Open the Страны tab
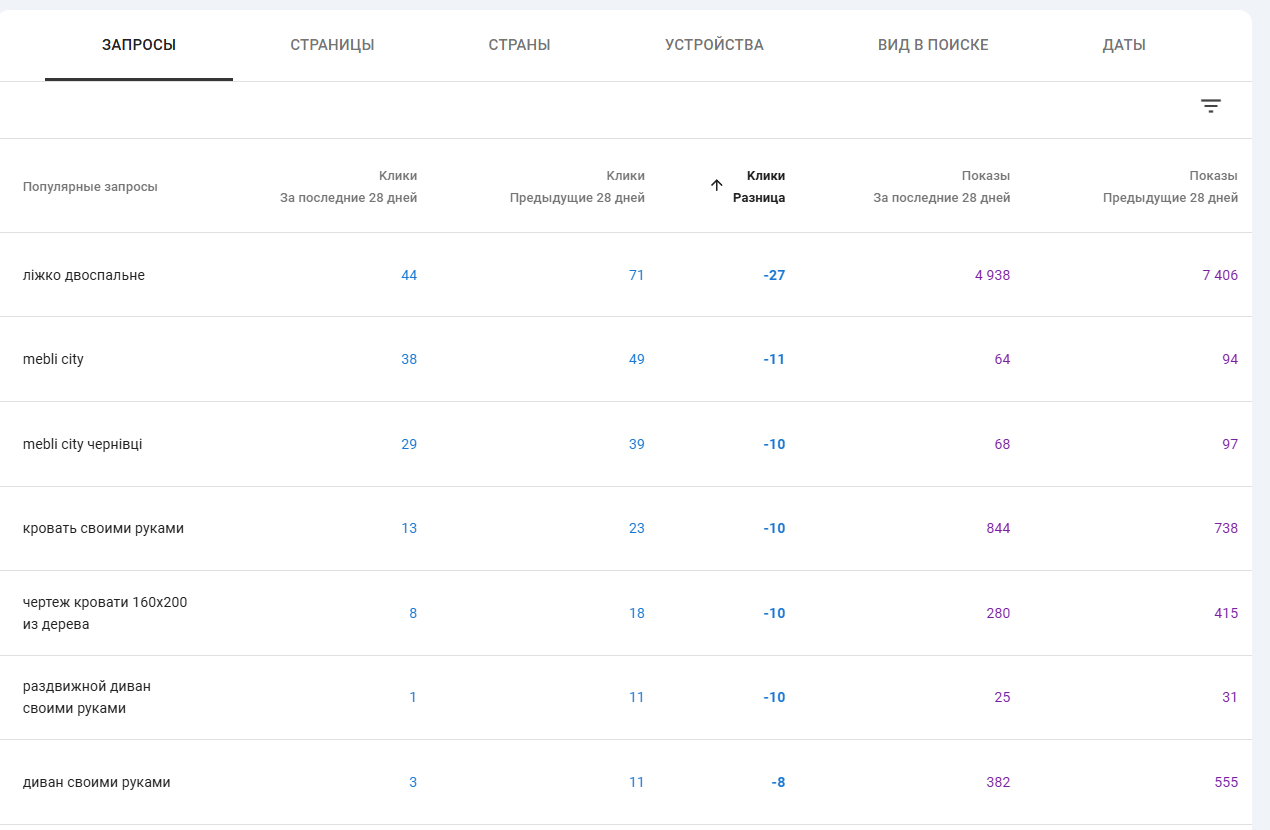 pyautogui.click(x=519, y=45)
